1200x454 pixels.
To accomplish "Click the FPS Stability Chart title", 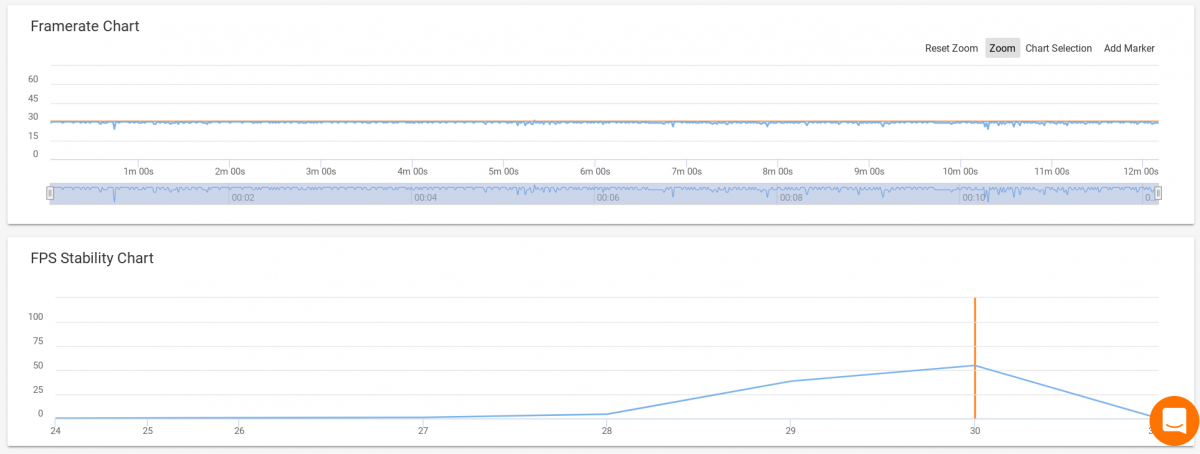I will pyautogui.click(x=92, y=258).
